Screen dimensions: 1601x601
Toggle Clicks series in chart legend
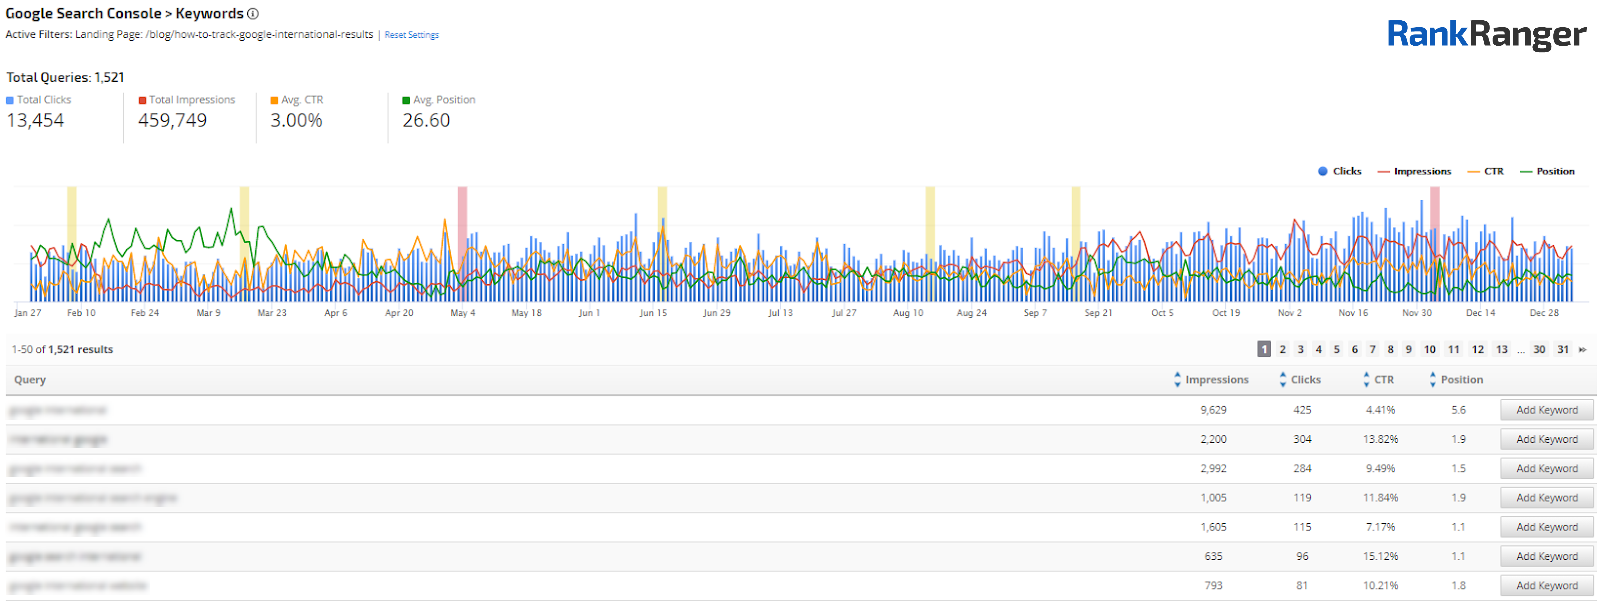click(x=1339, y=172)
